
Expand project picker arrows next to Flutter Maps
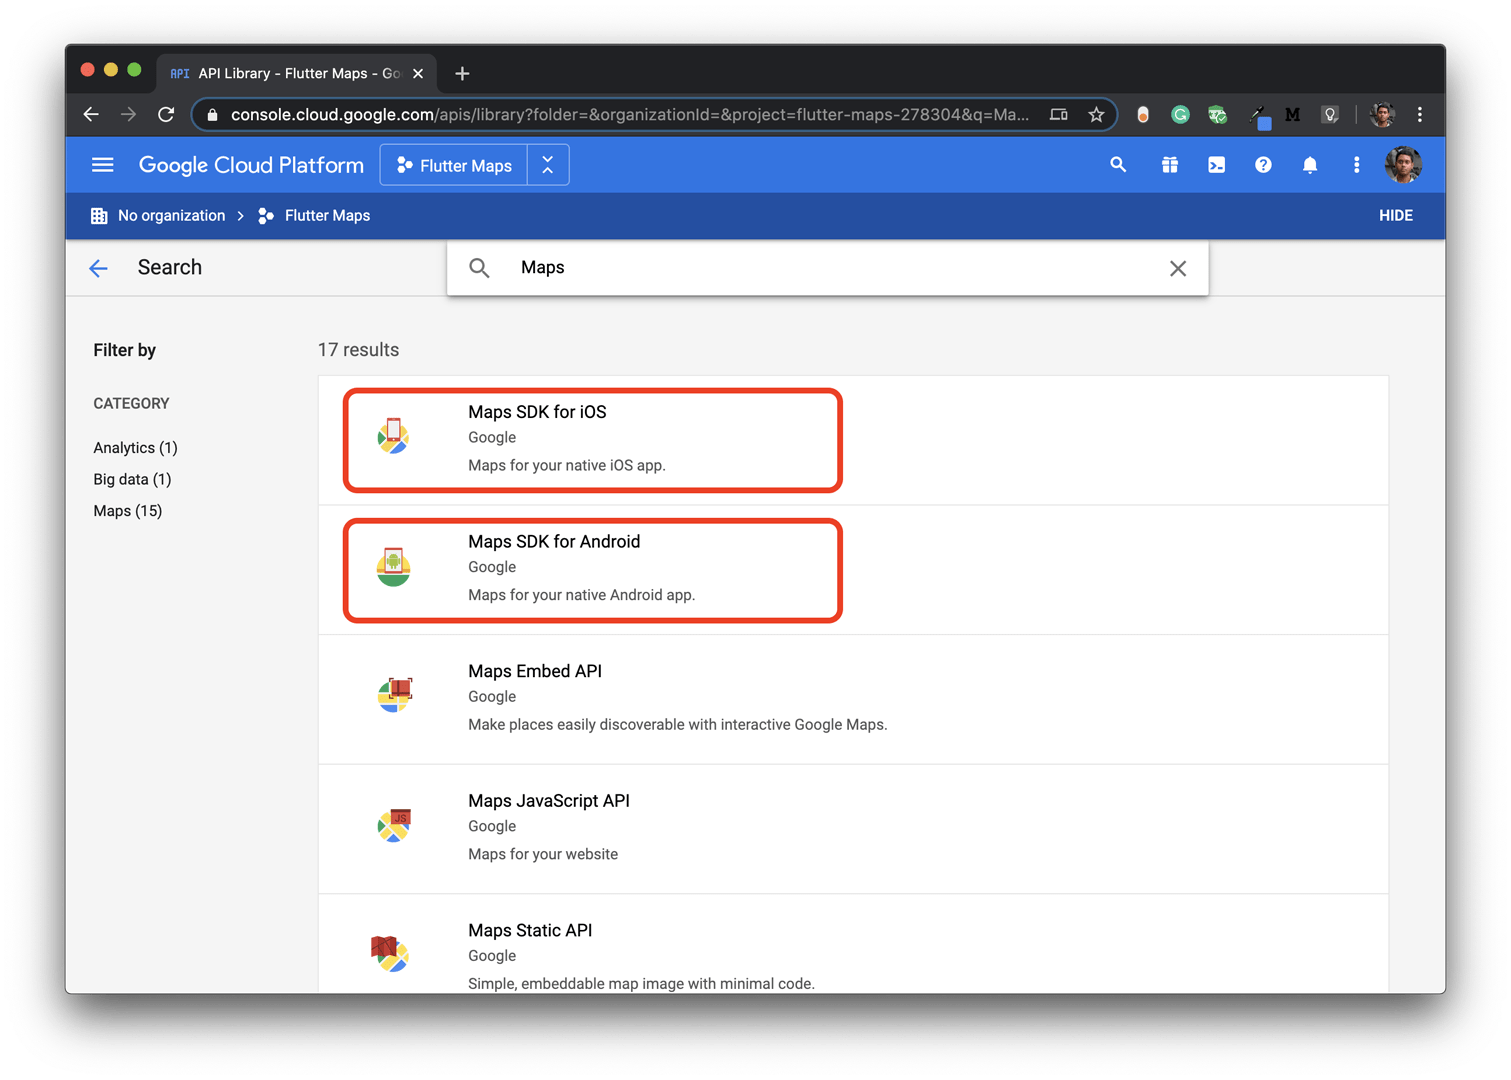point(548,165)
